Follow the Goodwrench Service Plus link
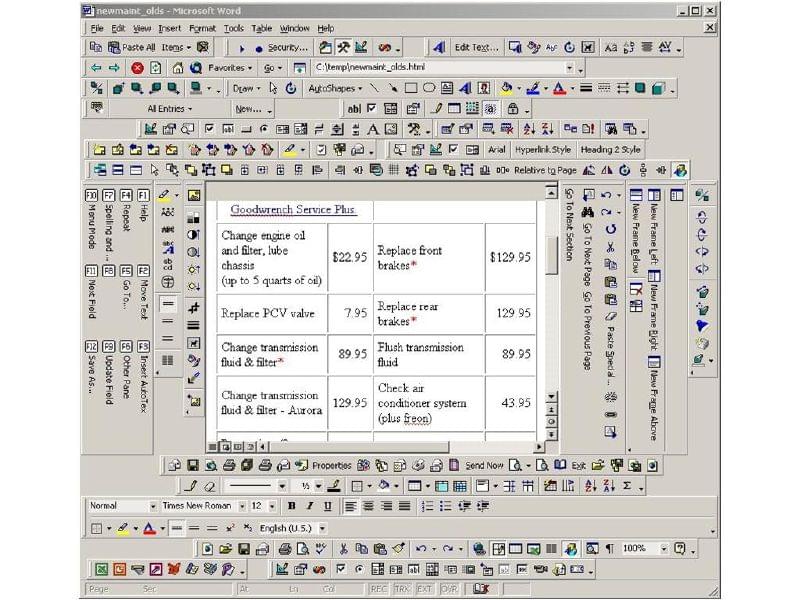 coord(293,210)
